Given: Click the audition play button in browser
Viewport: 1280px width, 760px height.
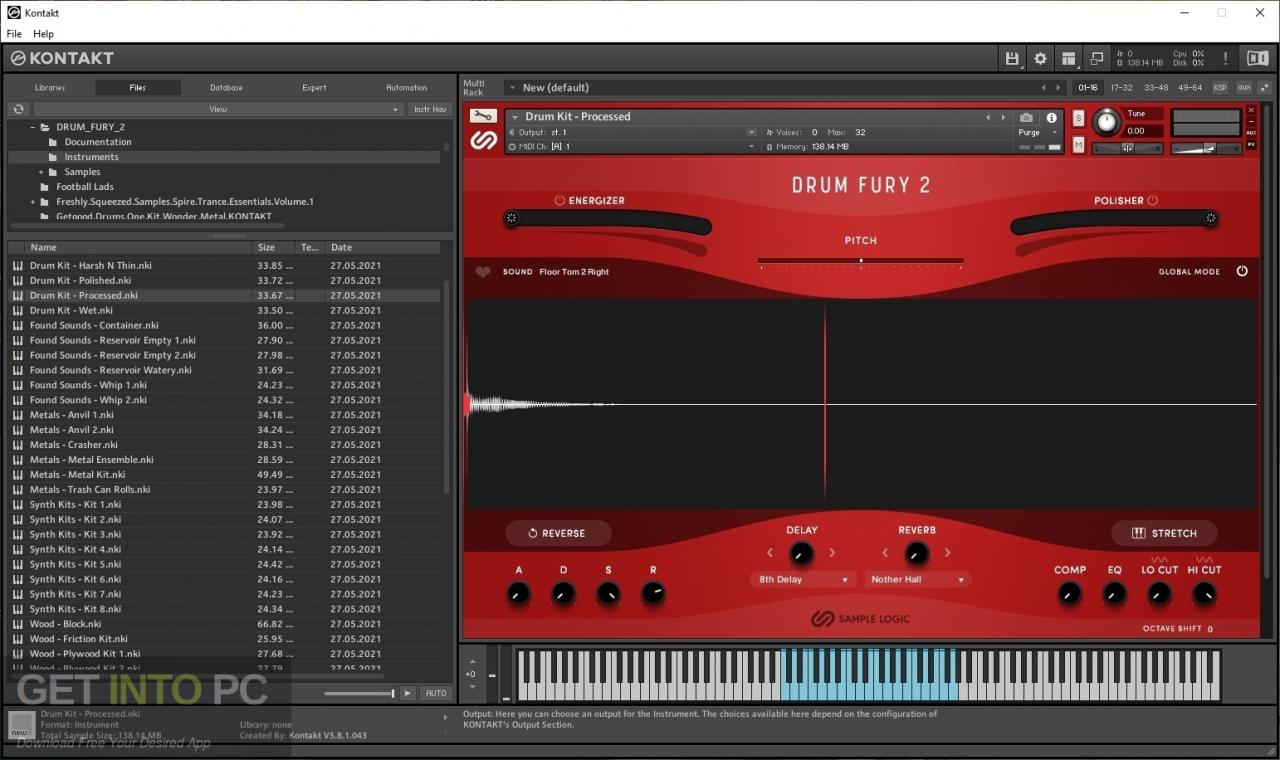Looking at the screenshot, I should [408, 693].
